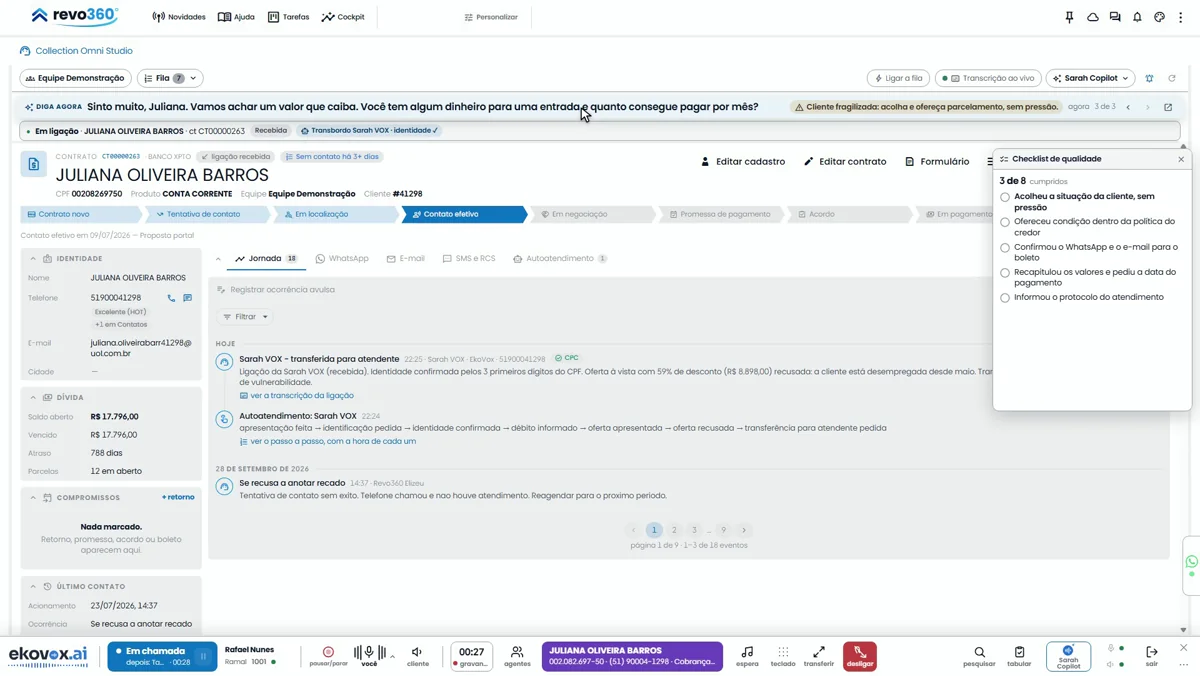
Task: Switch to the SMS e RCS tab
Action: tap(469, 259)
